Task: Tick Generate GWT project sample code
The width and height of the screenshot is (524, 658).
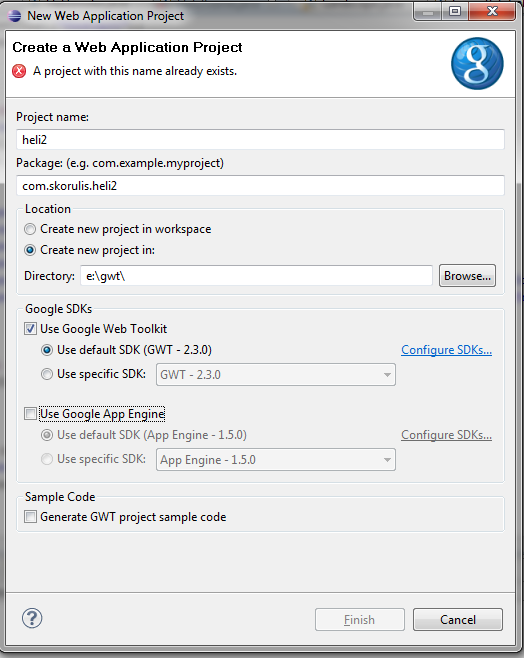Action: [30, 517]
